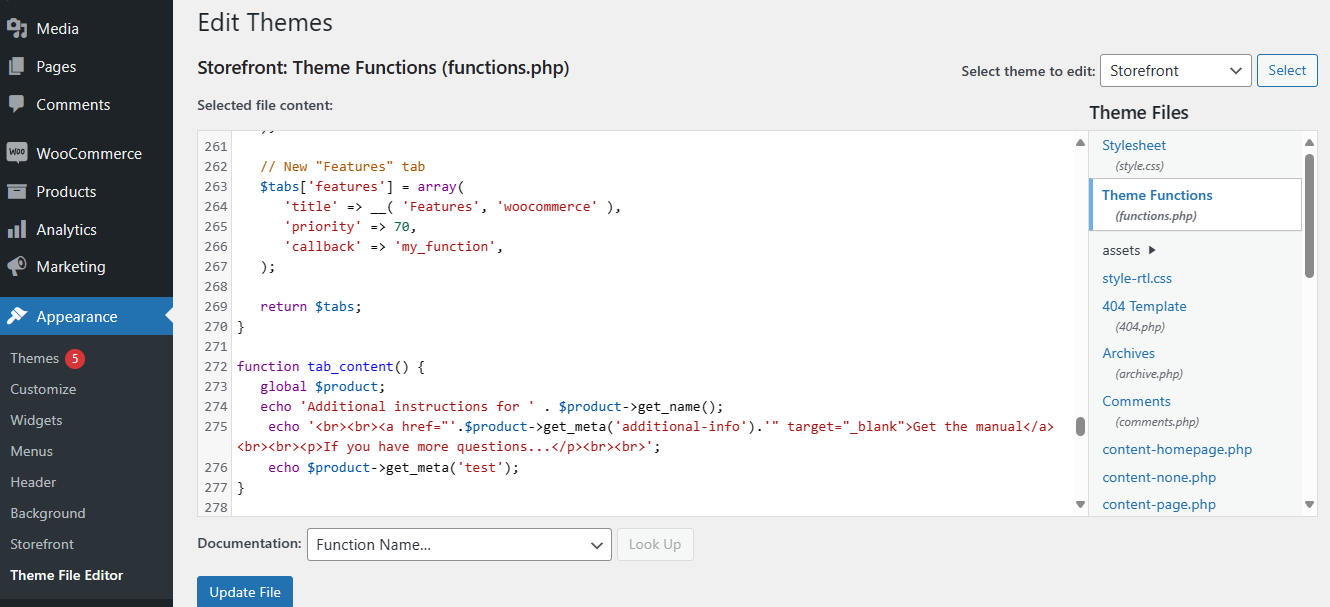The width and height of the screenshot is (1330, 607).
Task: Click the Media sidebar icon
Action: point(16,28)
